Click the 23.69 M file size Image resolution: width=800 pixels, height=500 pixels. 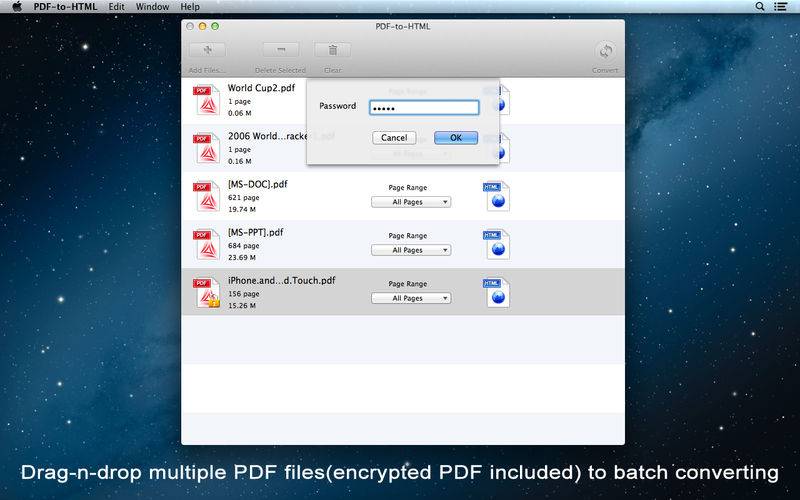[x=242, y=258]
